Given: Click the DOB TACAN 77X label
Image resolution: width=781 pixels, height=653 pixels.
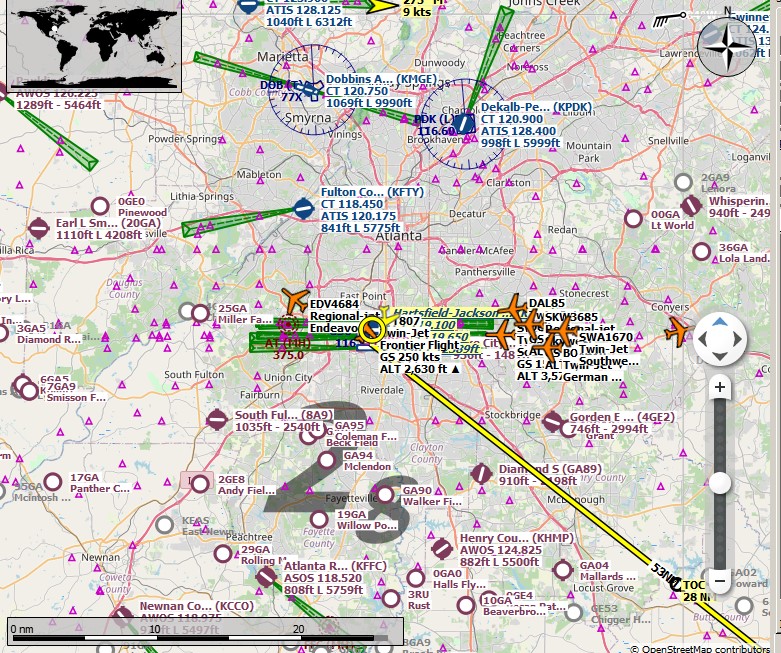Looking at the screenshot, I should [281, 91].
